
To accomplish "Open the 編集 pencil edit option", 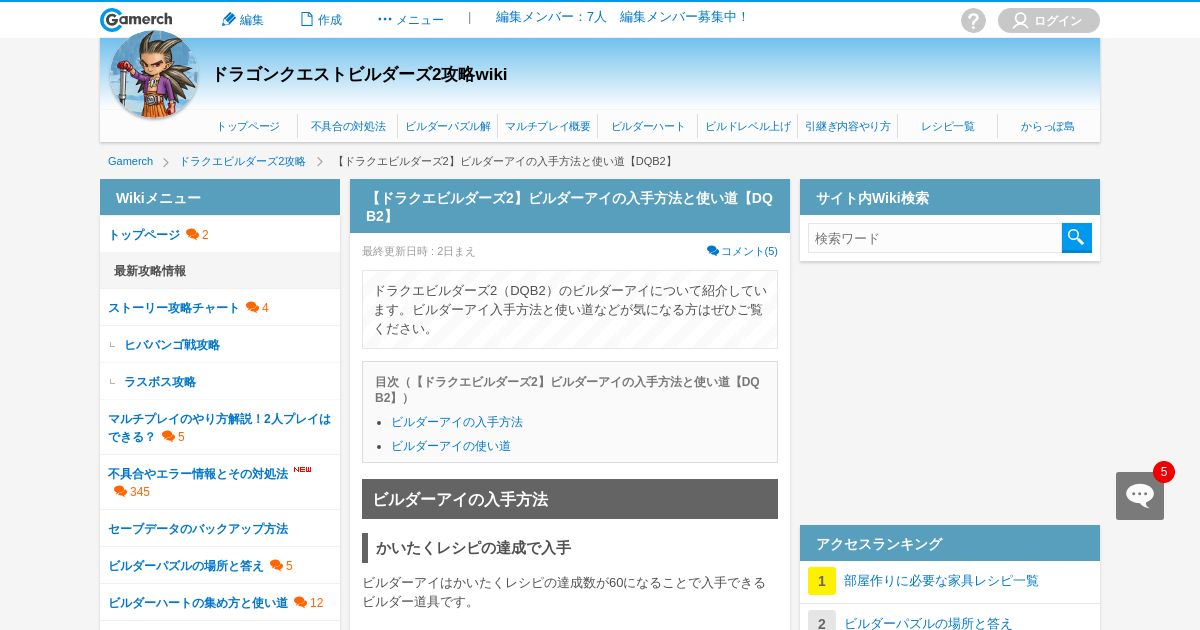I will [x=243, y=19].
